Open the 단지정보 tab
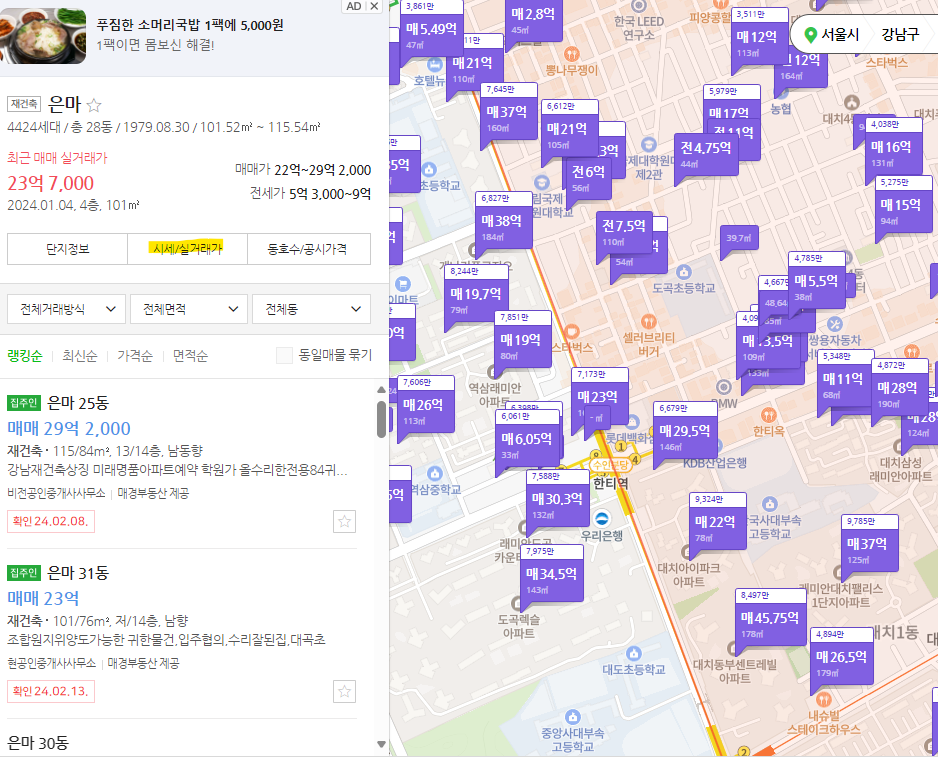This screenshot has height=757, width=938. coord(68,249)
